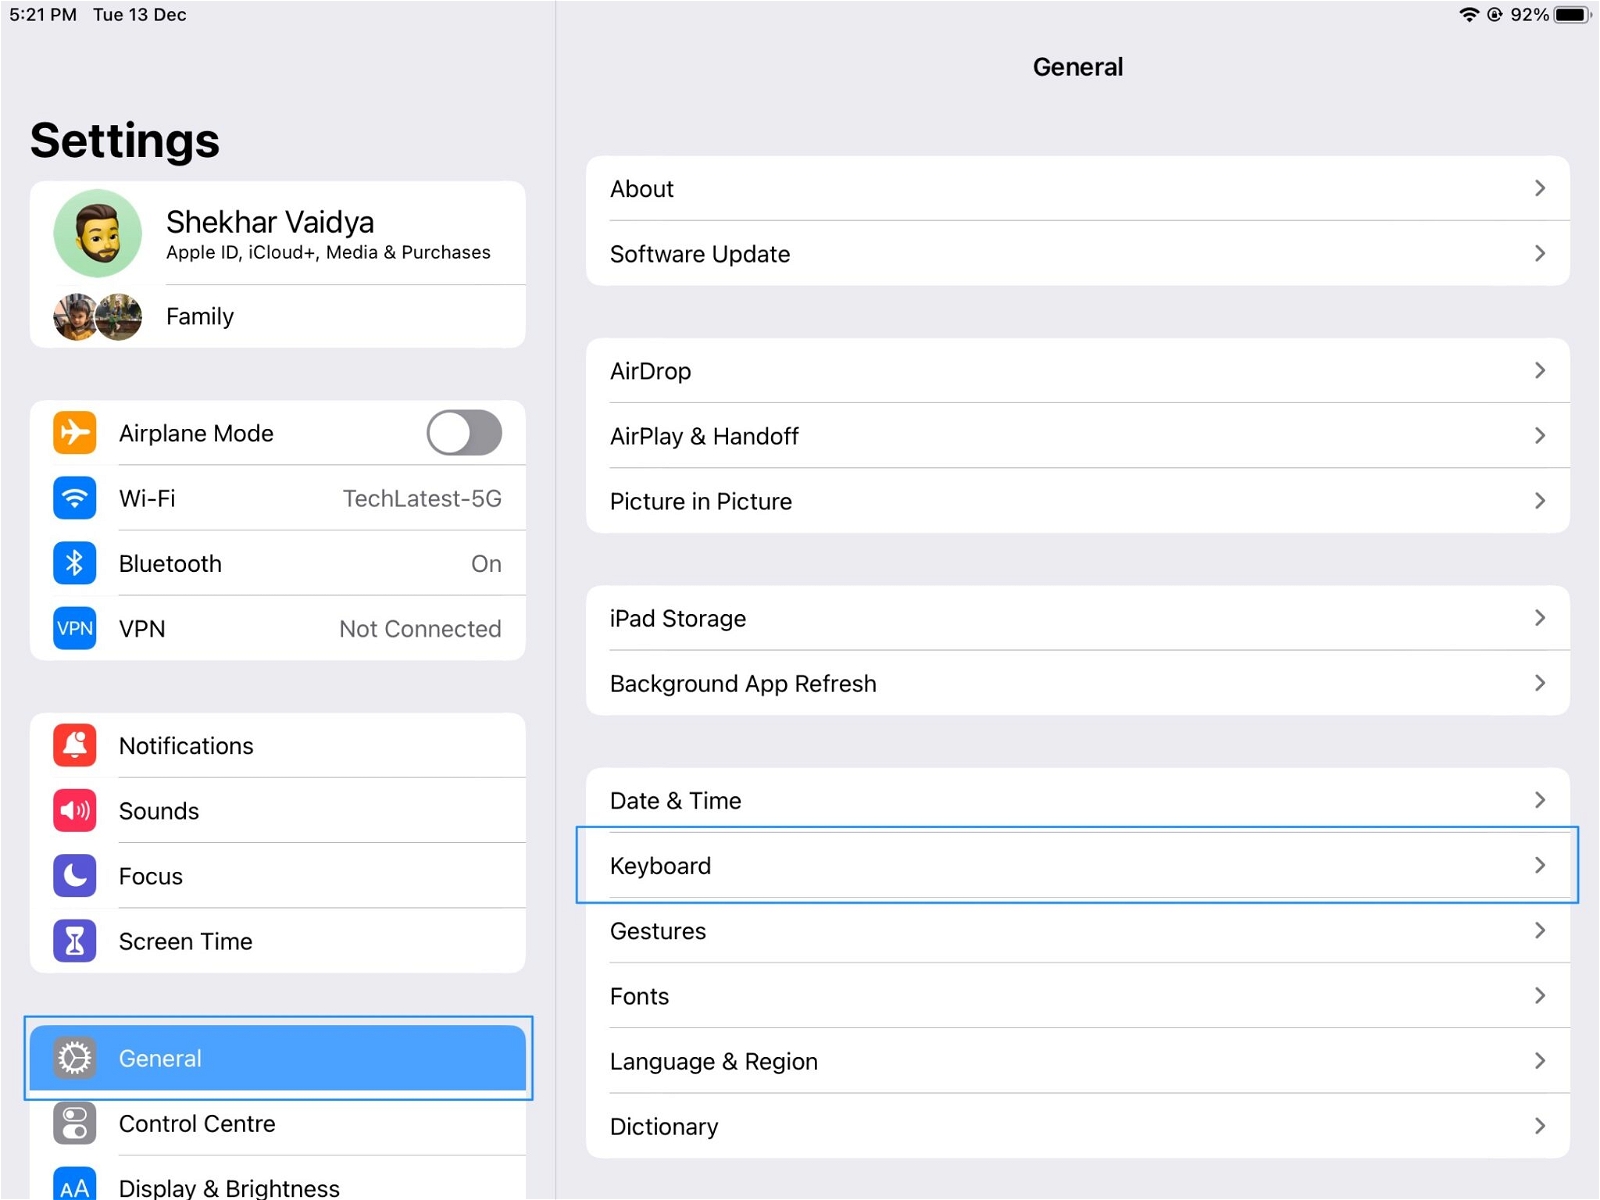Open iPad Storage chevron
This screenshot has height=1200, width=1600.
coord(1540,618)
